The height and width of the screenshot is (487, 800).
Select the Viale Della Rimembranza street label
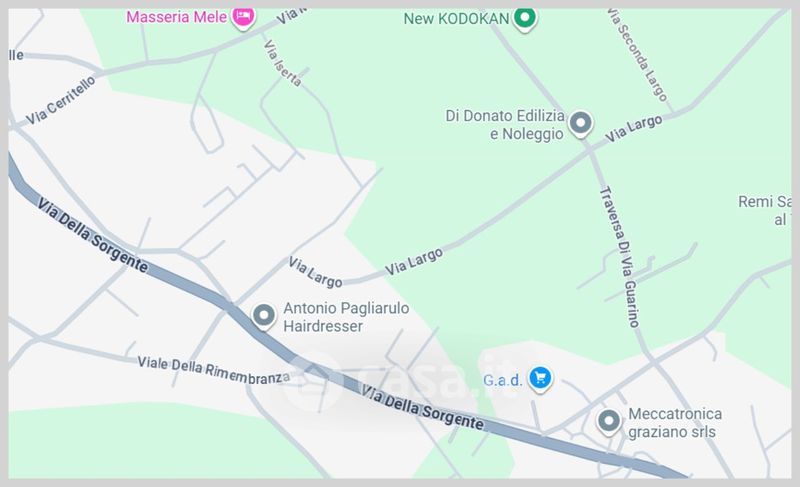(x=214, y=369)
